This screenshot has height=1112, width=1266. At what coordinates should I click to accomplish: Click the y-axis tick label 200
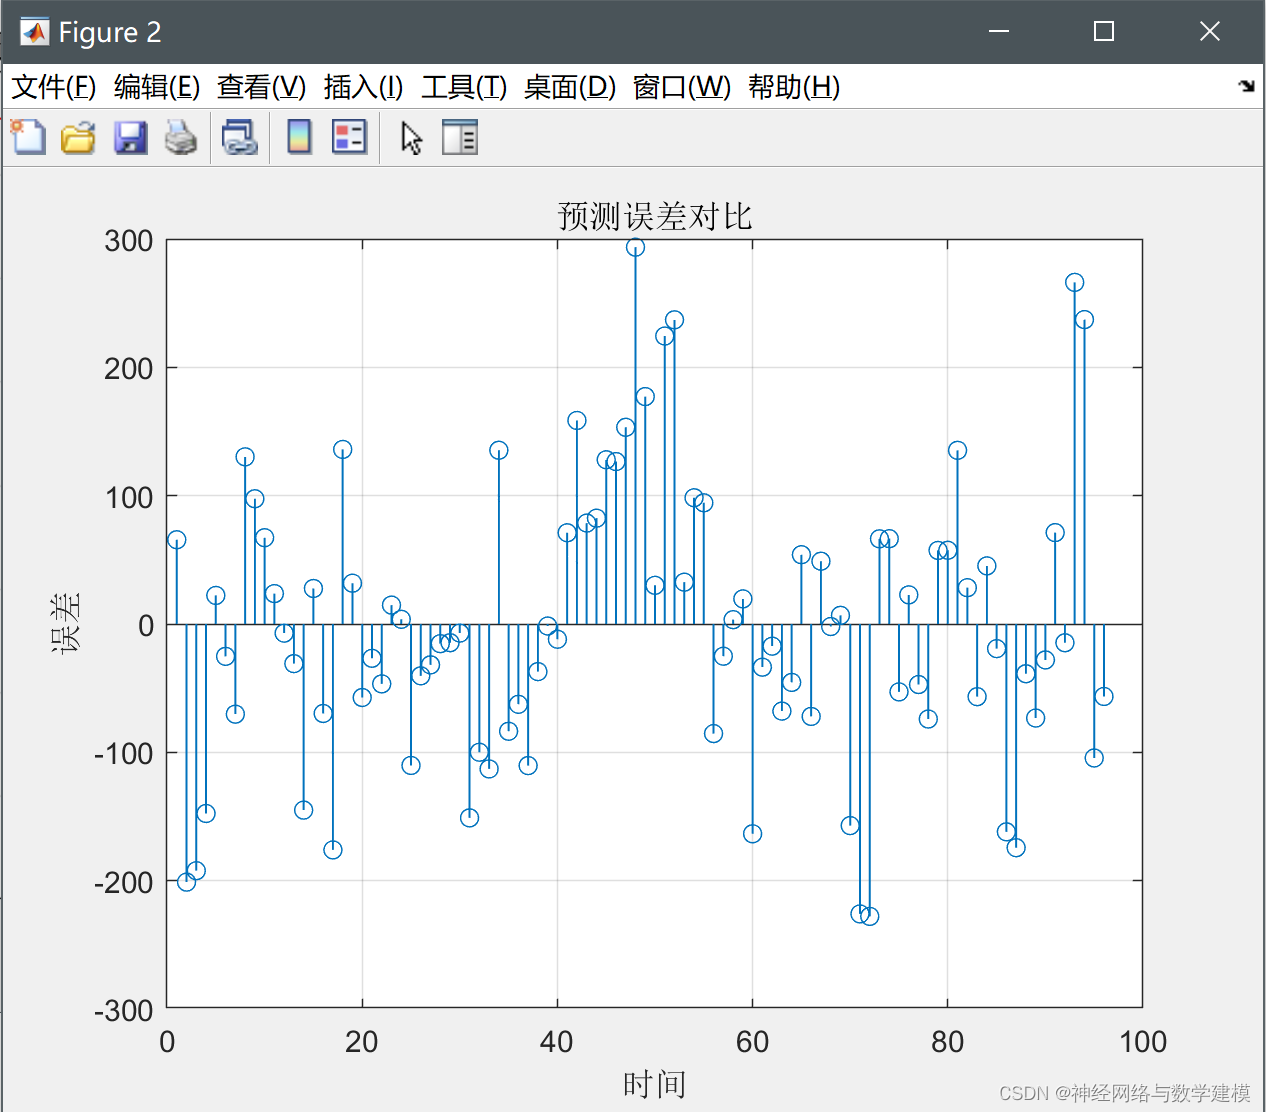pyautogui.click(x=129, y=369)
